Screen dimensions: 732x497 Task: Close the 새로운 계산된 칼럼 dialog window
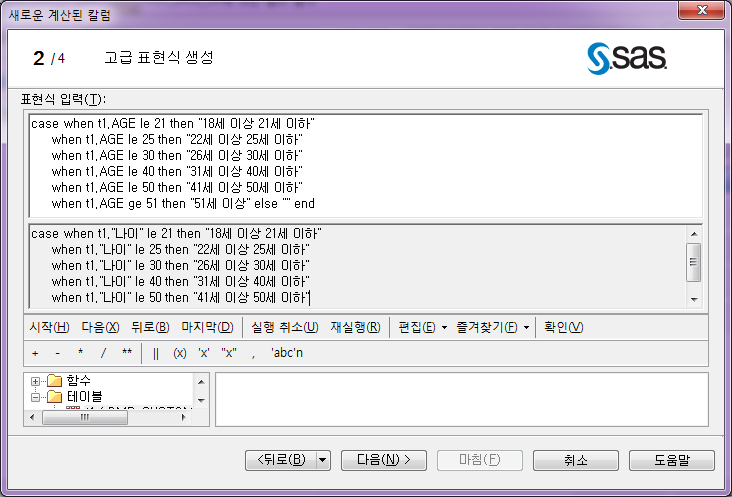click(702, 10)
